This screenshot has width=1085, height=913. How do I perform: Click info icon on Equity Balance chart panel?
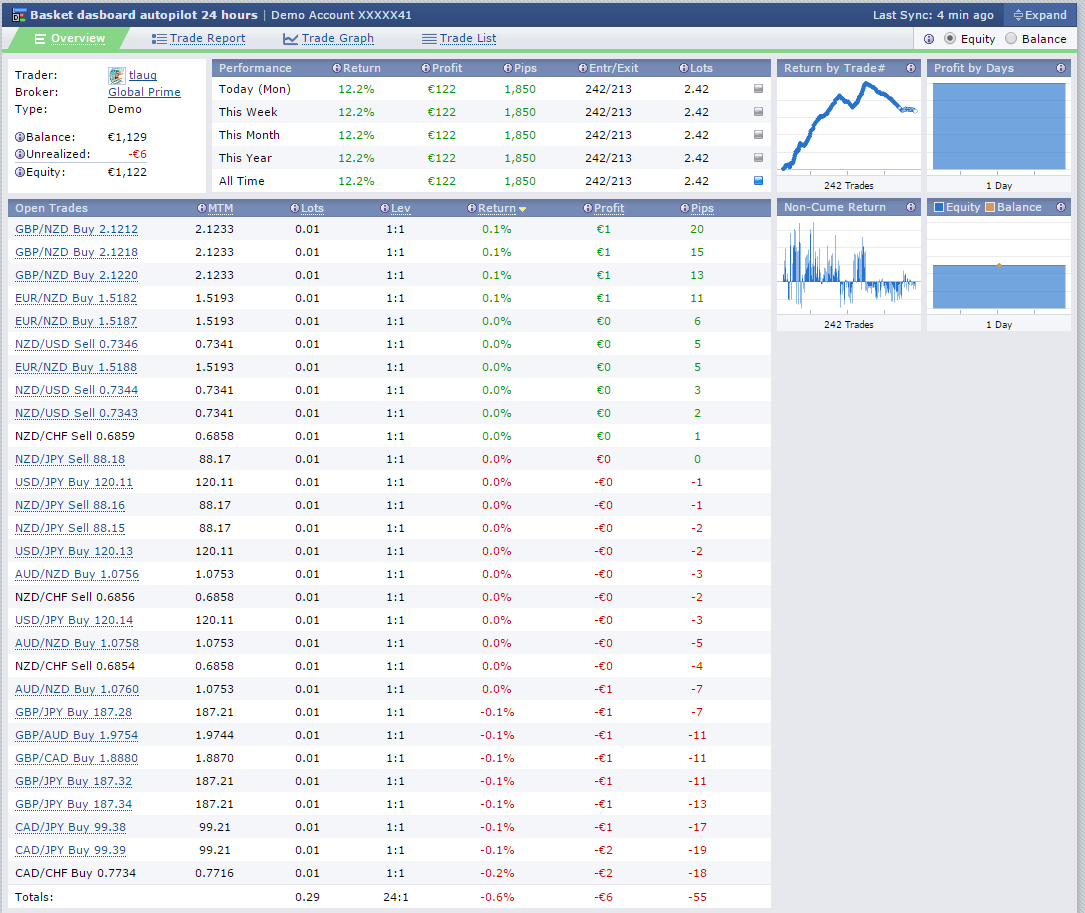click(1060, 207)
